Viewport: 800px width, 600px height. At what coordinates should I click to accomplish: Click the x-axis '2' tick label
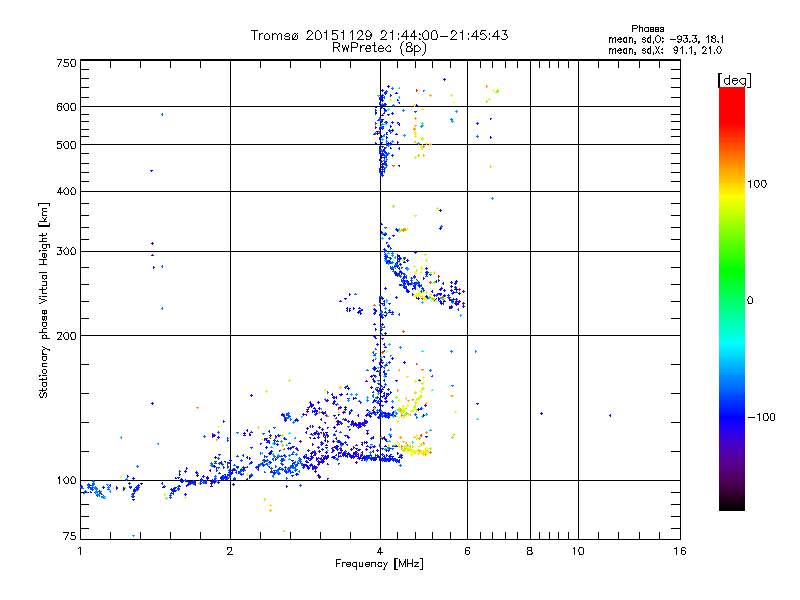(230, 551)
